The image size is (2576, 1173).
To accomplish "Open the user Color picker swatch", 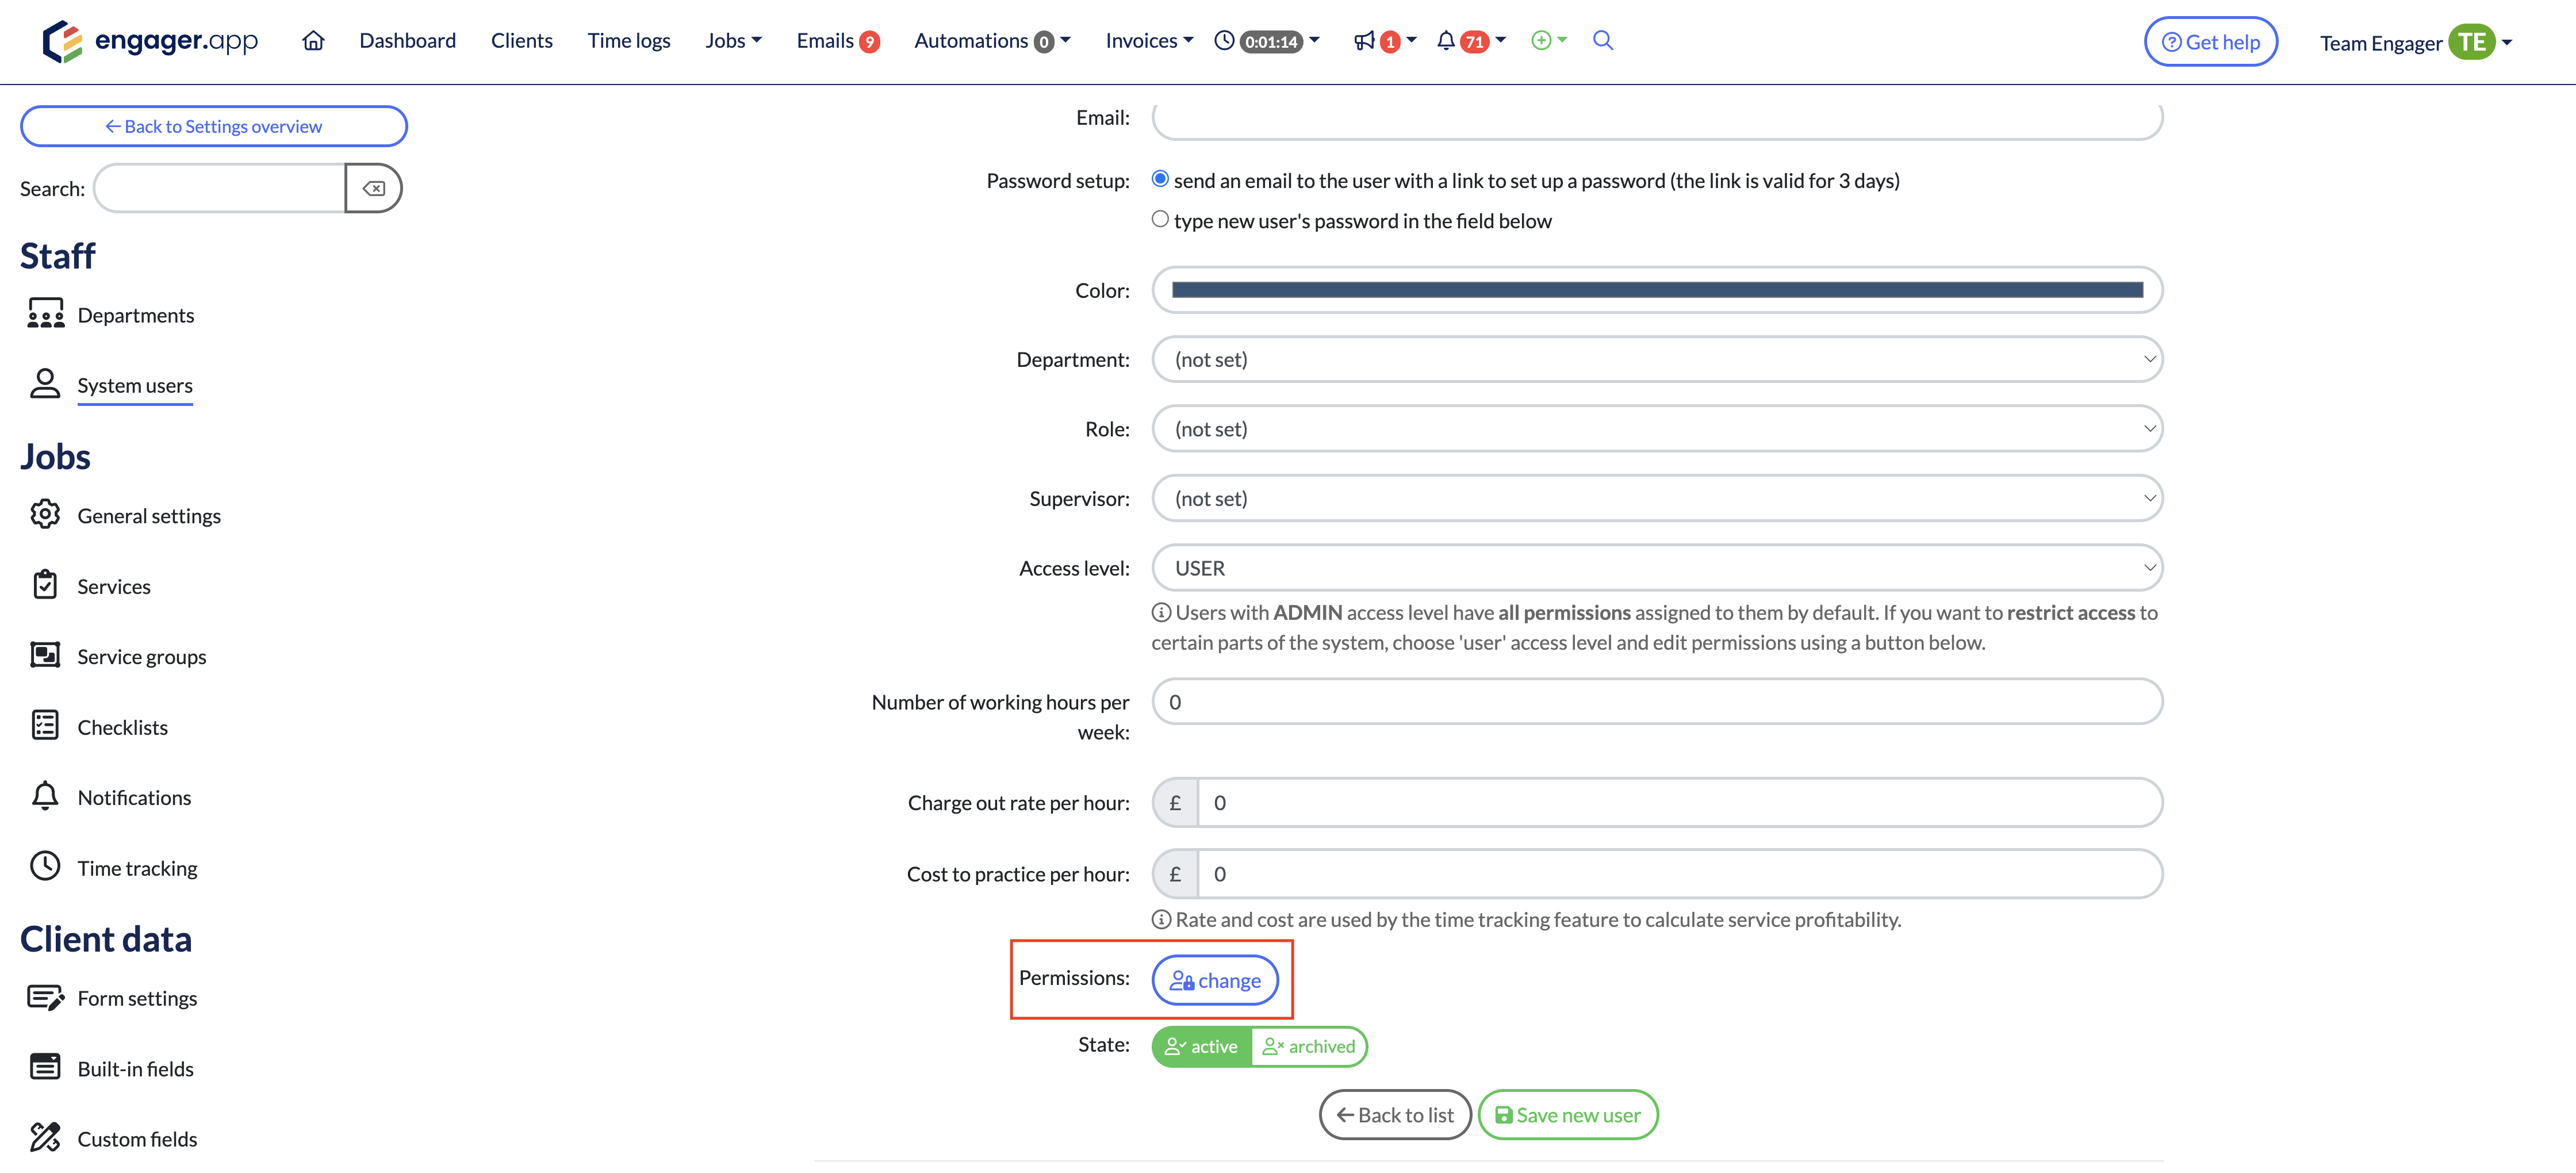I will pyautogui.click(x=1656, y=290).
